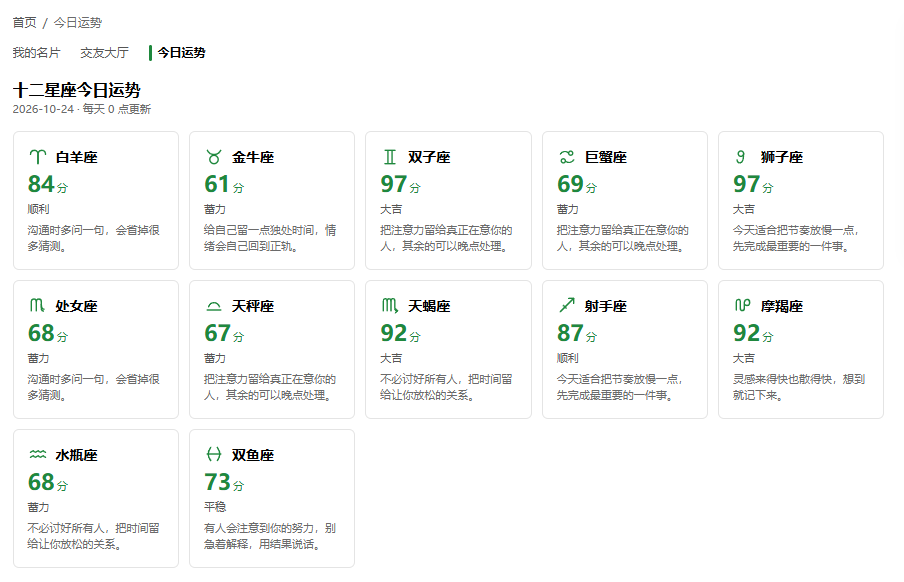
Task: Click the score 73 on the 双鱼座 card
Action: point(217,482)
